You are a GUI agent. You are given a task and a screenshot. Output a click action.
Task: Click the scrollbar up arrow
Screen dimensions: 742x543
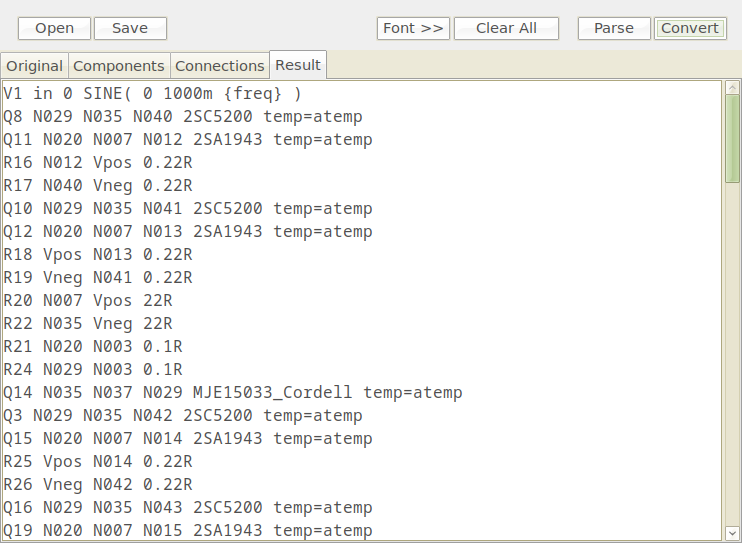[732, 88]
